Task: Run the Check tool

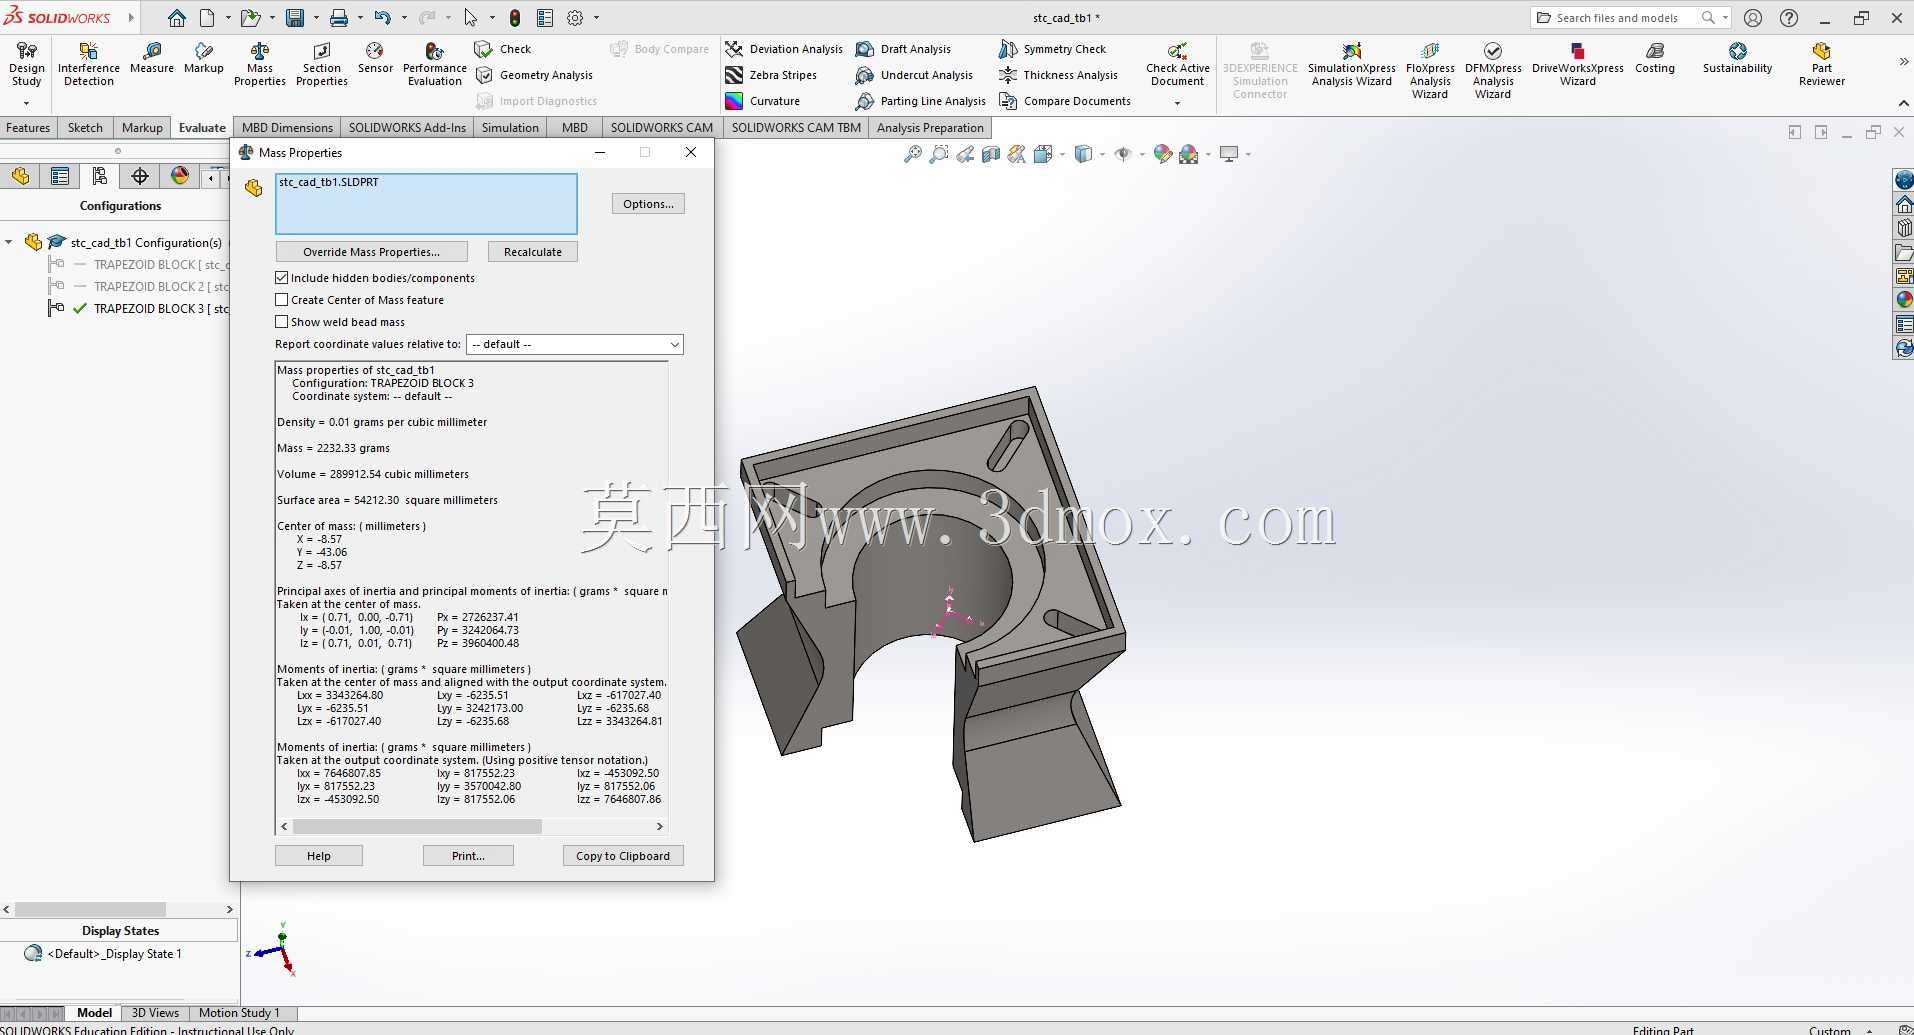Action: click(503, 49)
